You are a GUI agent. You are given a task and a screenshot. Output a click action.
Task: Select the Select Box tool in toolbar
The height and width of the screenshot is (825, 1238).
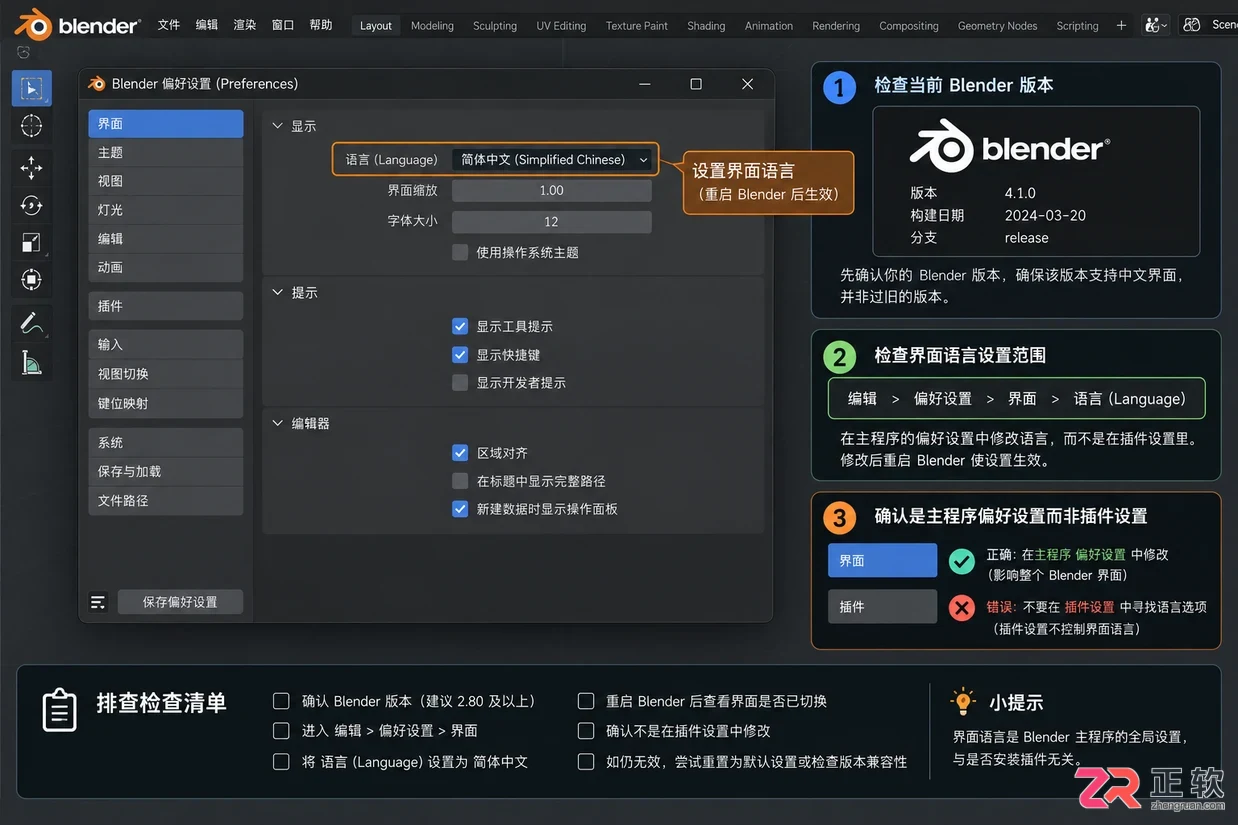(31, 88)
